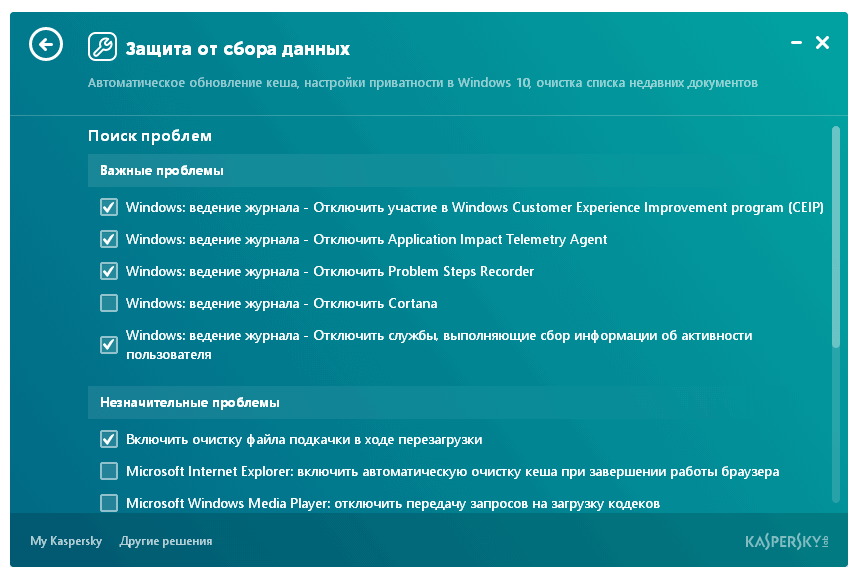Click the Kaspersky logo in the footer

(x=787, y=541)
